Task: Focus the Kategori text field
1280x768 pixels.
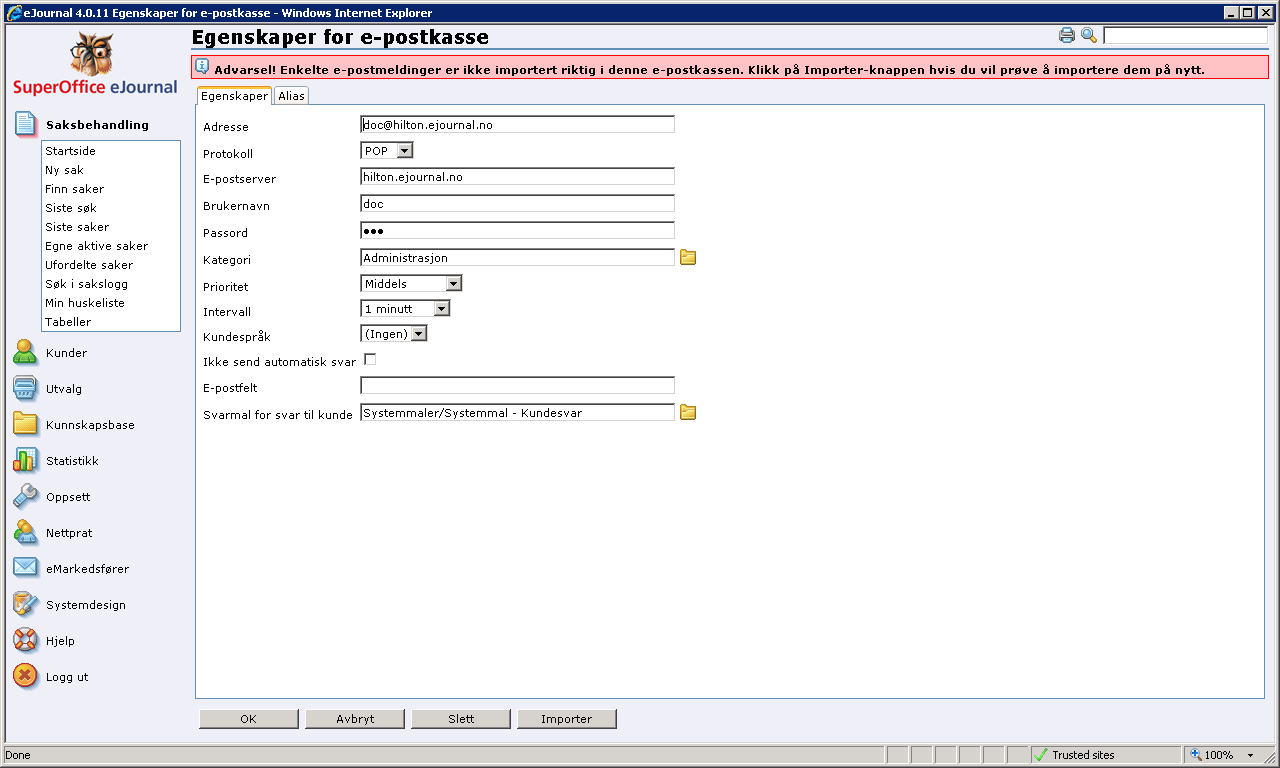Action: [x=517, y=258]
